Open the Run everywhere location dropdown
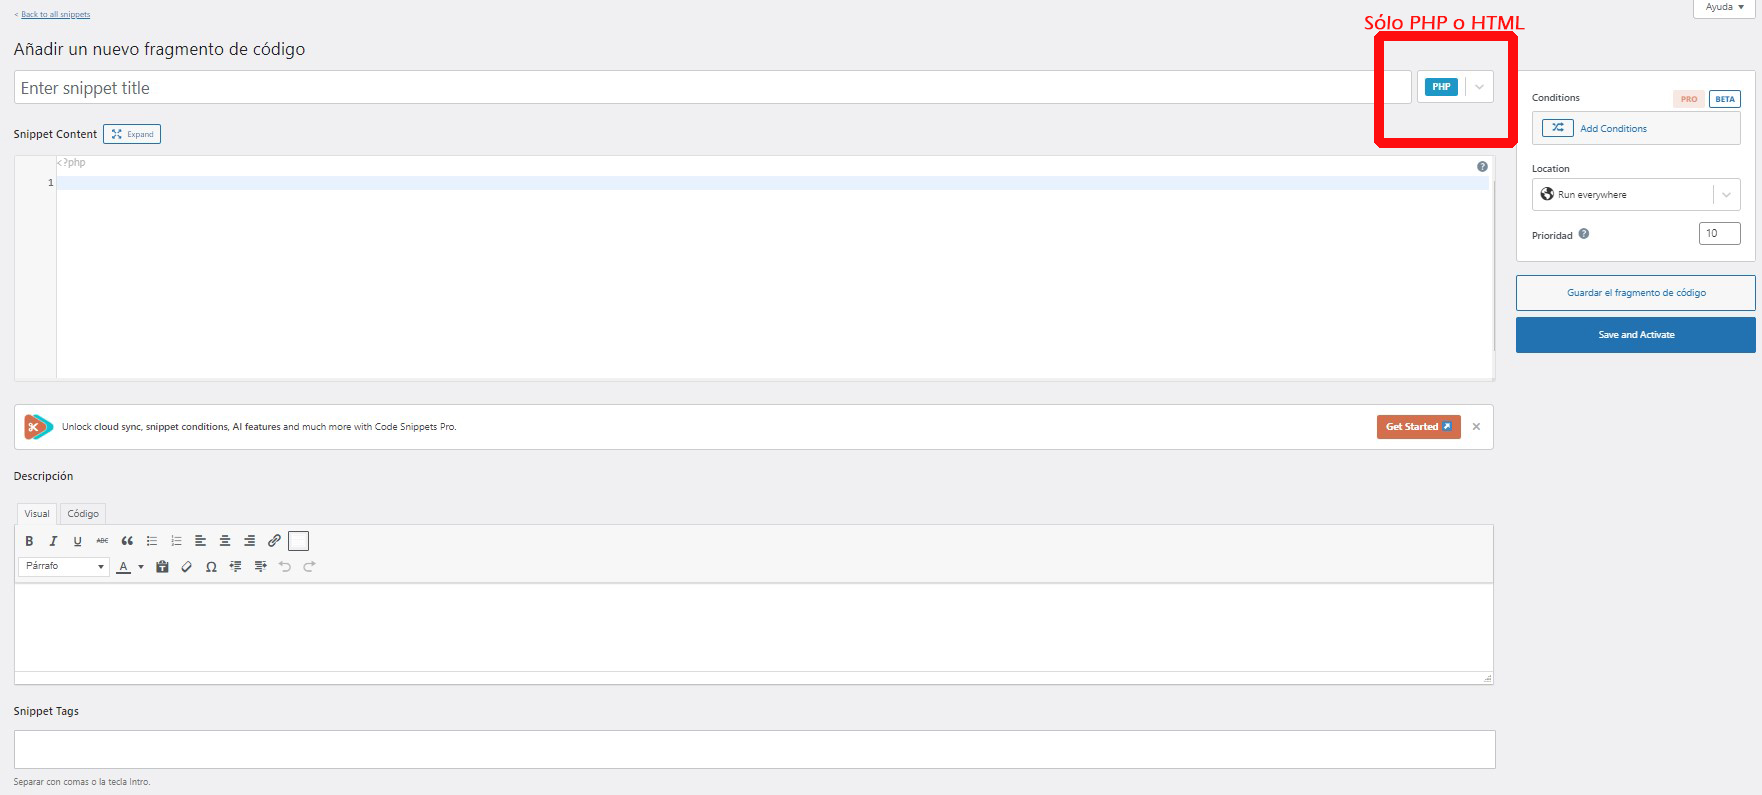This screenshot has width=1762, height=795. point(1726,195)
